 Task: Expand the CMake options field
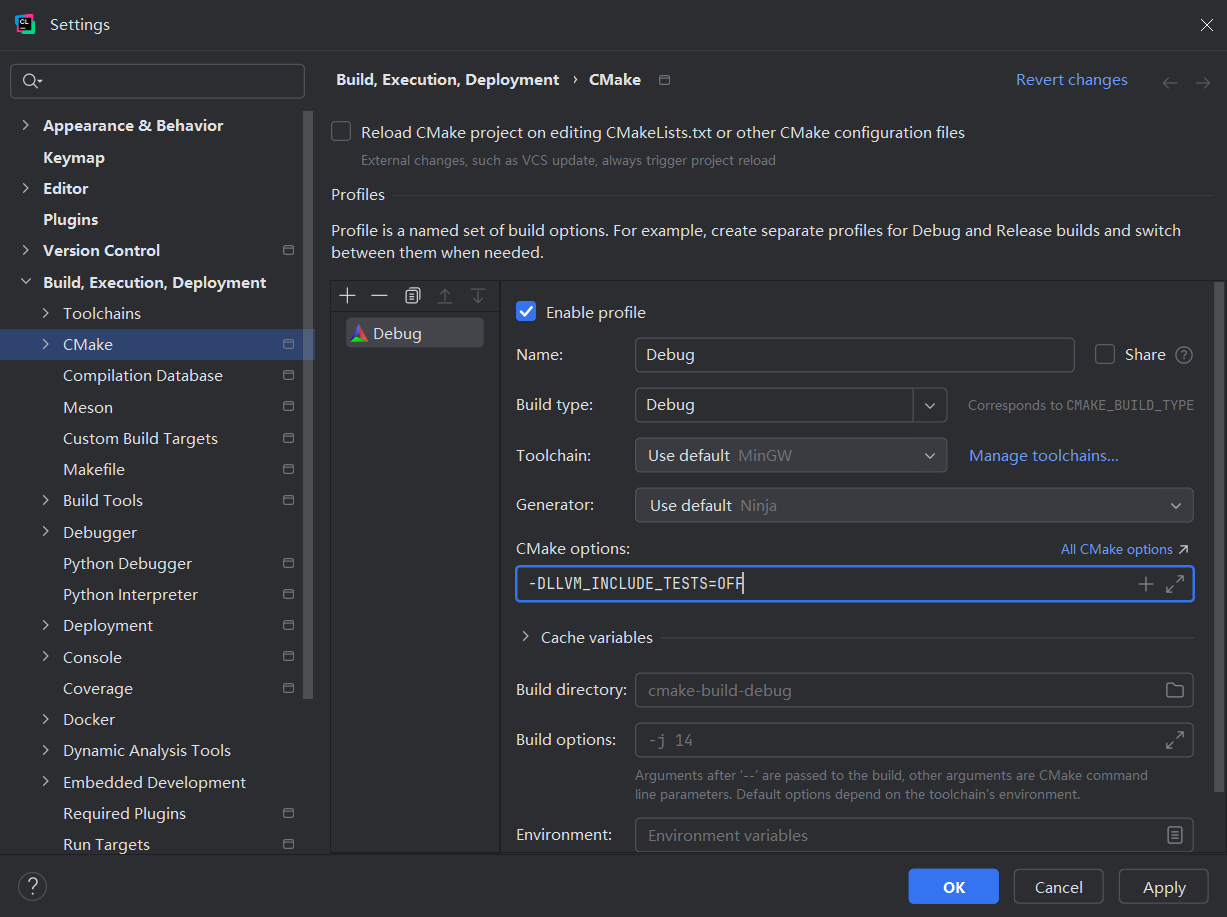(1175, 584)
